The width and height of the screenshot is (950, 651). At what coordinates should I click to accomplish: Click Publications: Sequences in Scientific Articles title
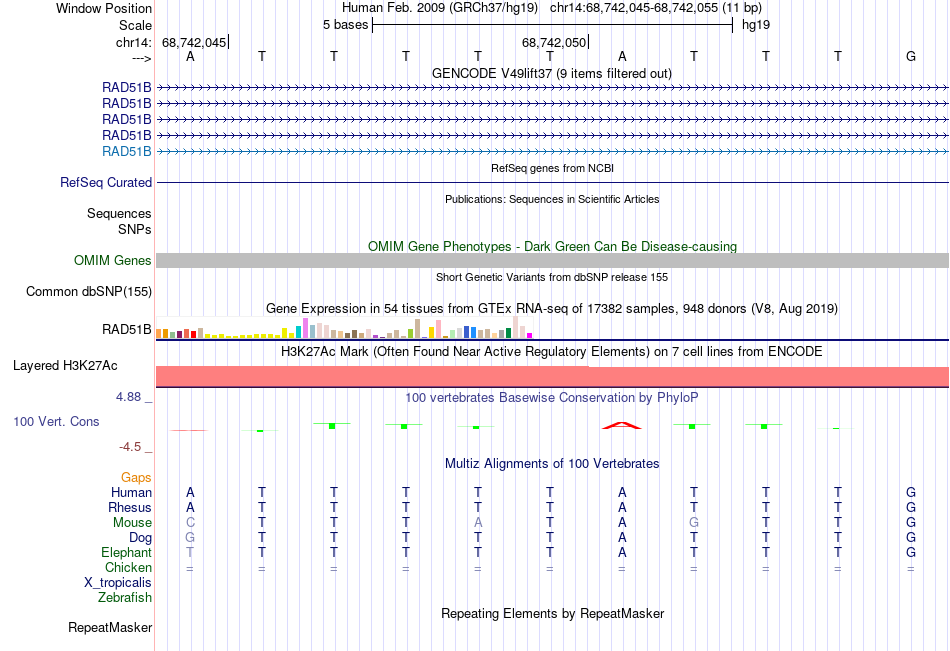[x=552, y=199]
